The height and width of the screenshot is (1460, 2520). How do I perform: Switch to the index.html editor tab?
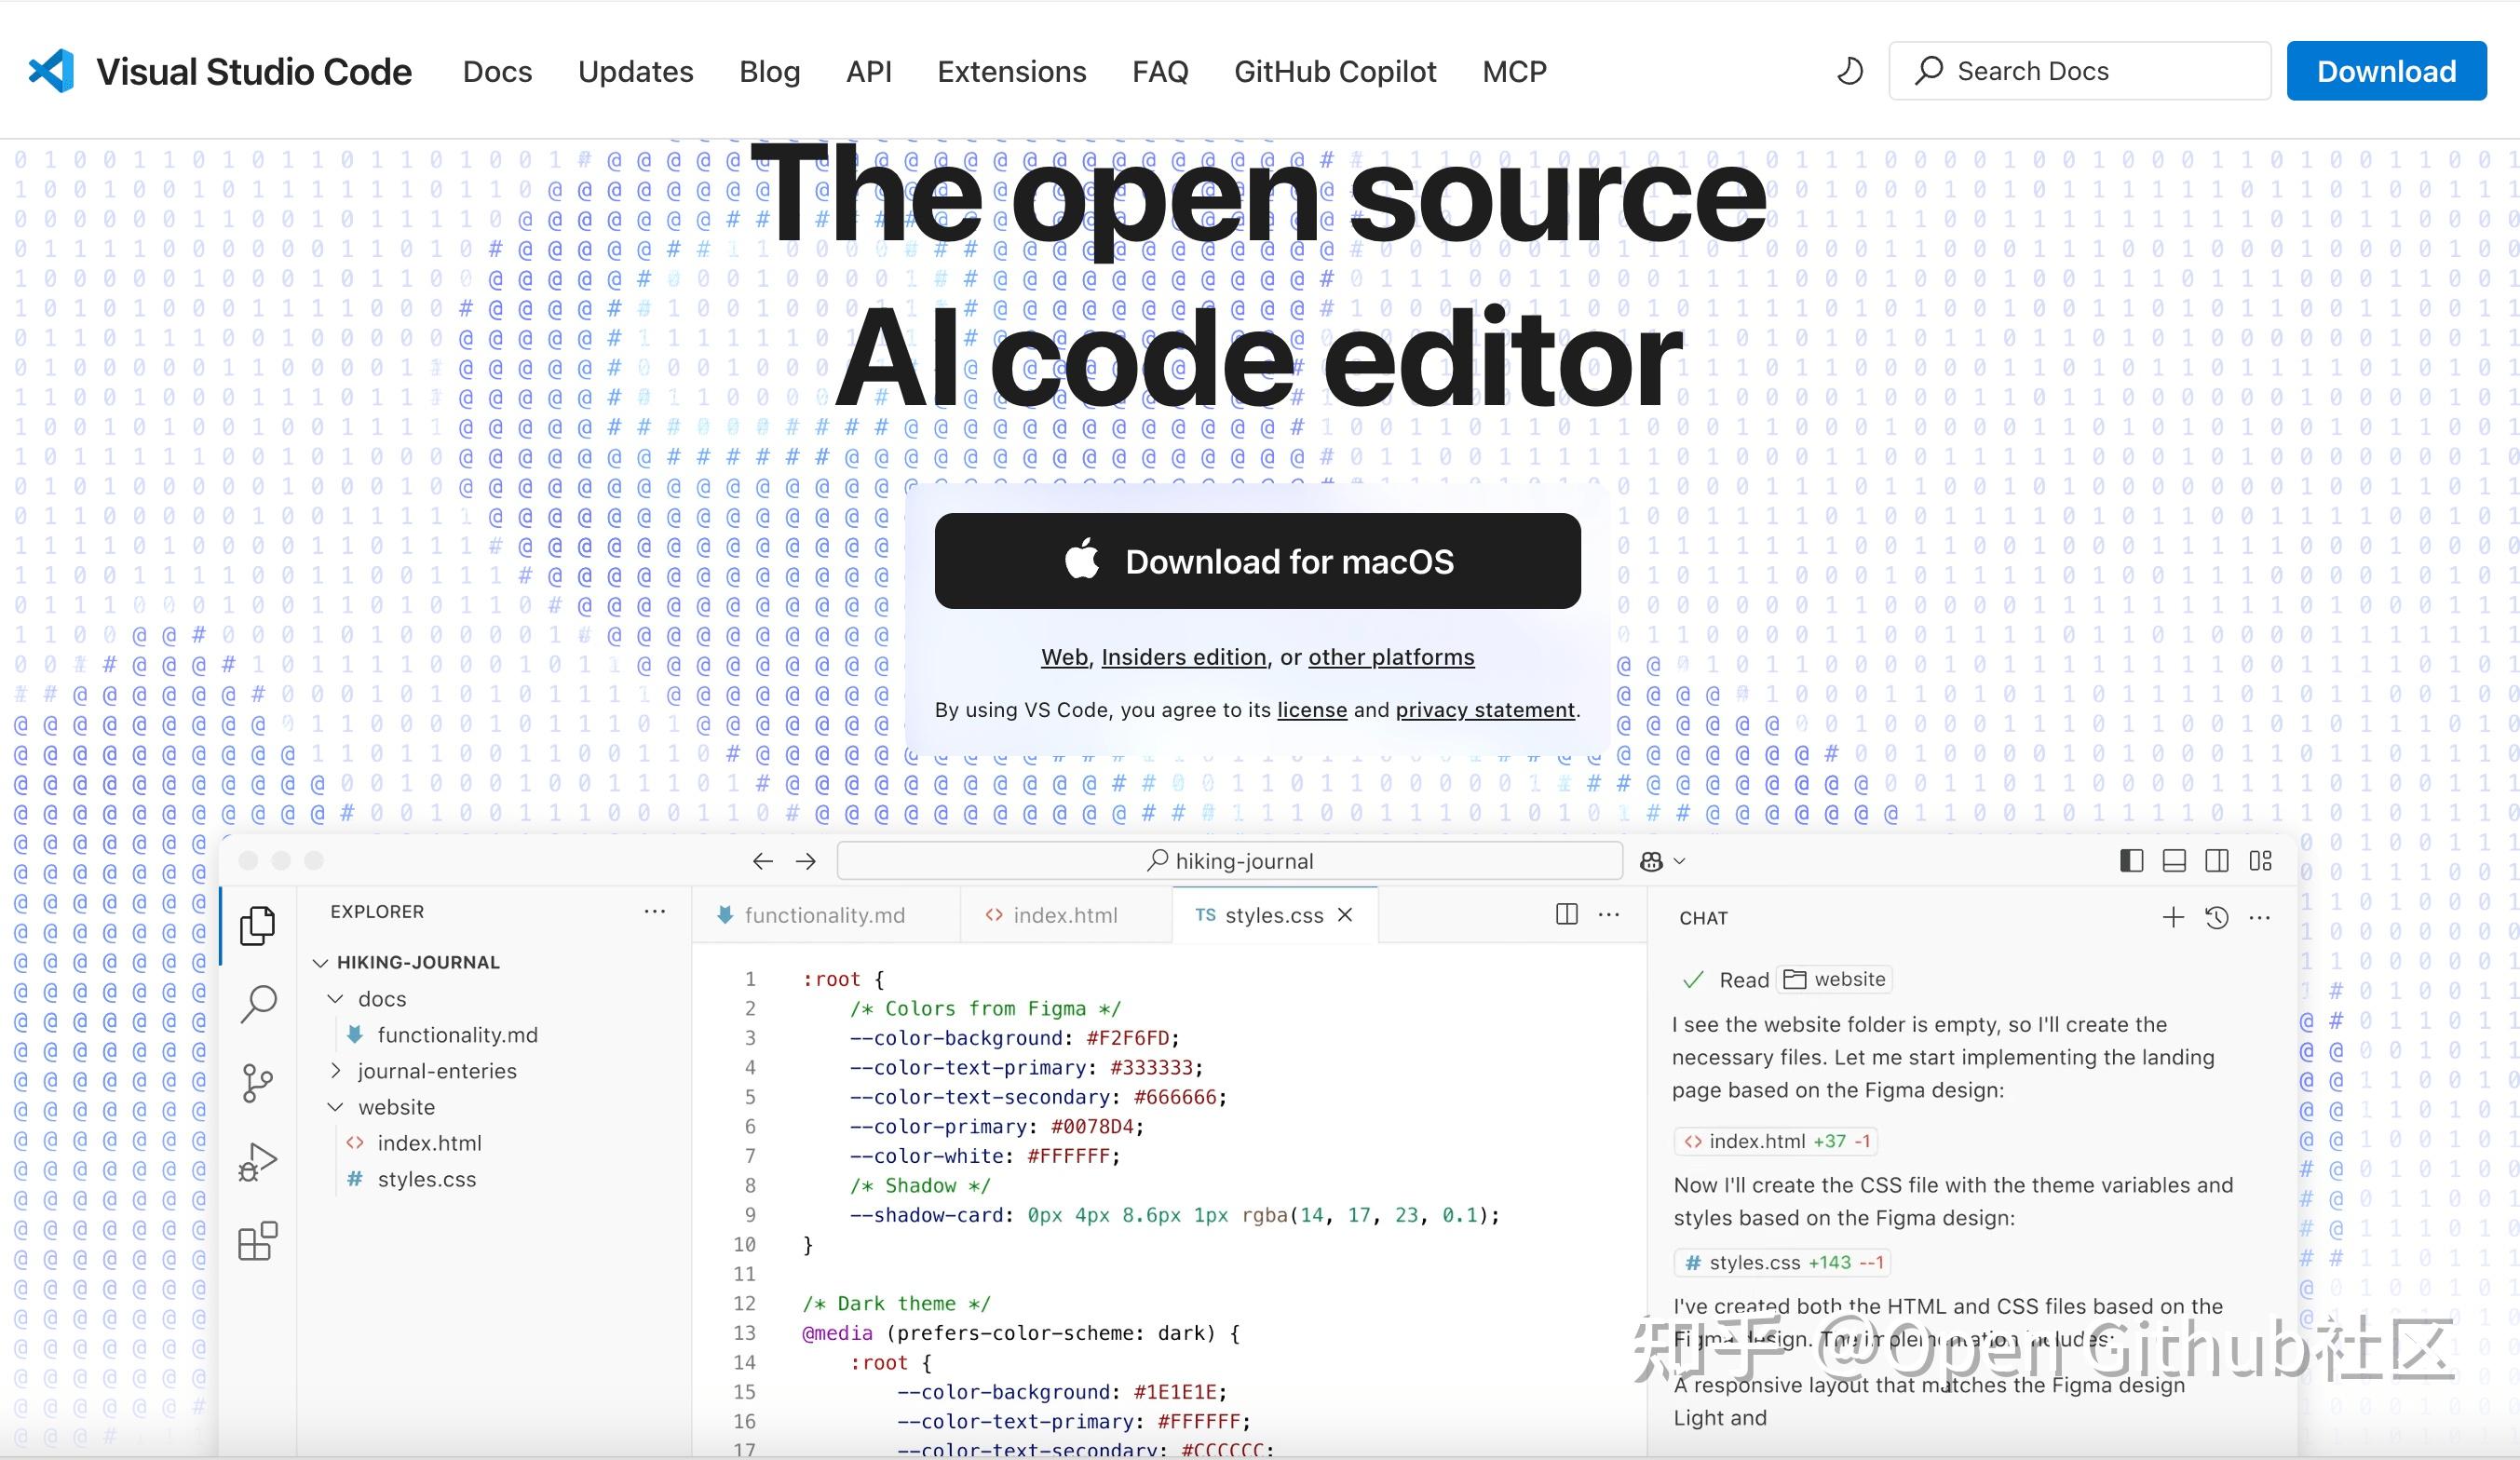click(1064, 915)
